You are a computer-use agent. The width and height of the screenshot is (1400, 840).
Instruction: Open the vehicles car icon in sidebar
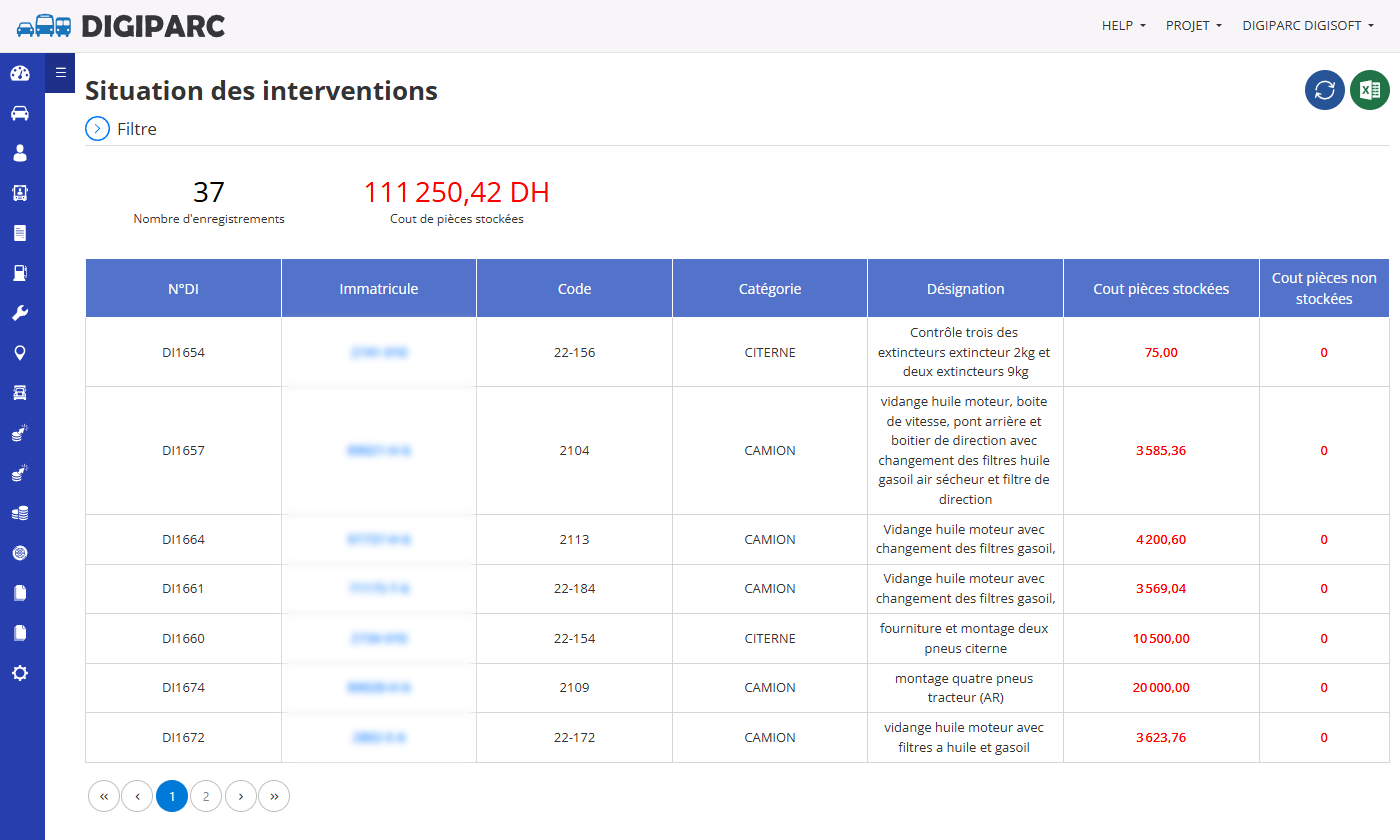[20, 113]
